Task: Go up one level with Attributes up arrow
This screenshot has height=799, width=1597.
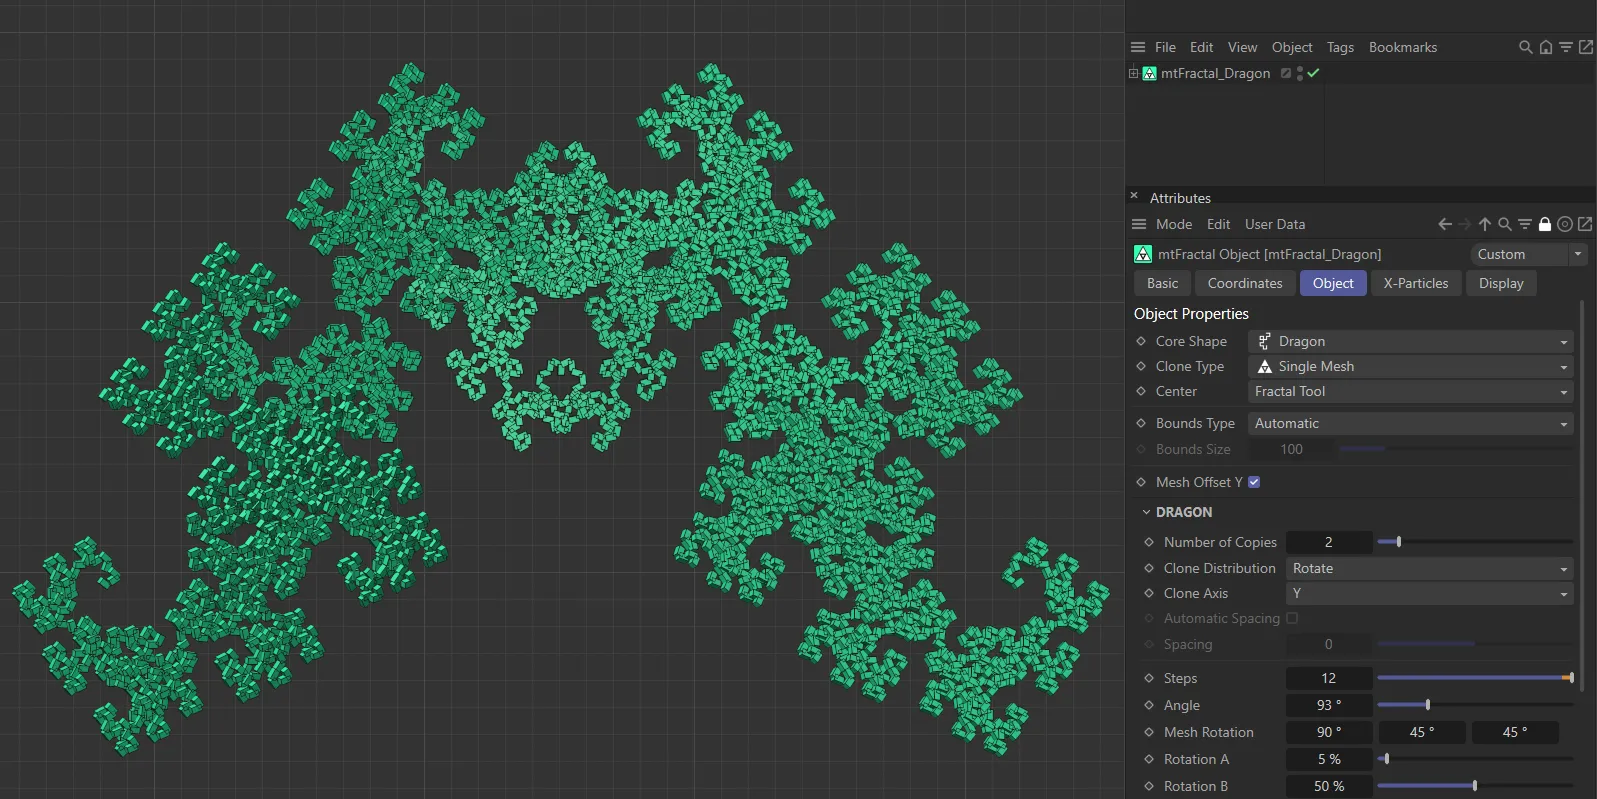Action: (1485, 224)
